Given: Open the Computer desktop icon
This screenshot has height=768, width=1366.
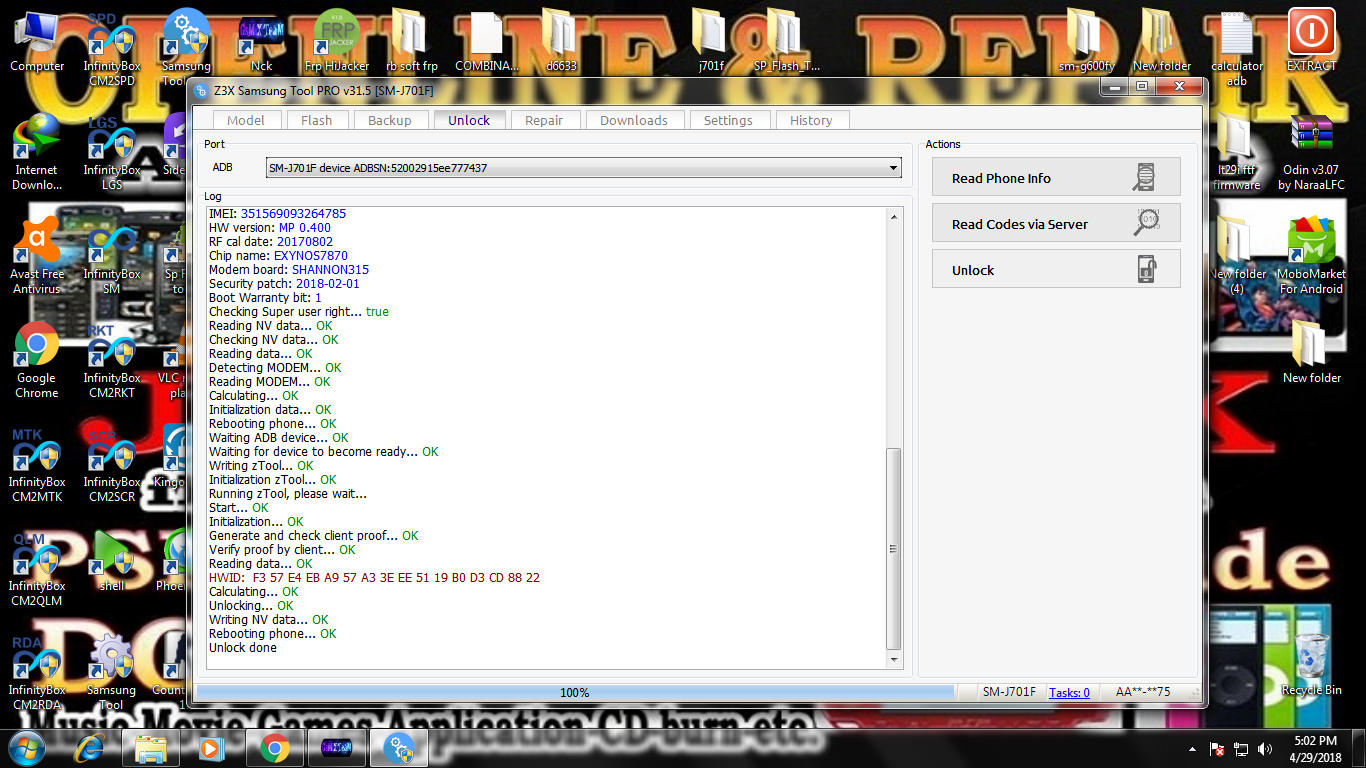Looking at the screenshot, I should [x=37, y=40].
